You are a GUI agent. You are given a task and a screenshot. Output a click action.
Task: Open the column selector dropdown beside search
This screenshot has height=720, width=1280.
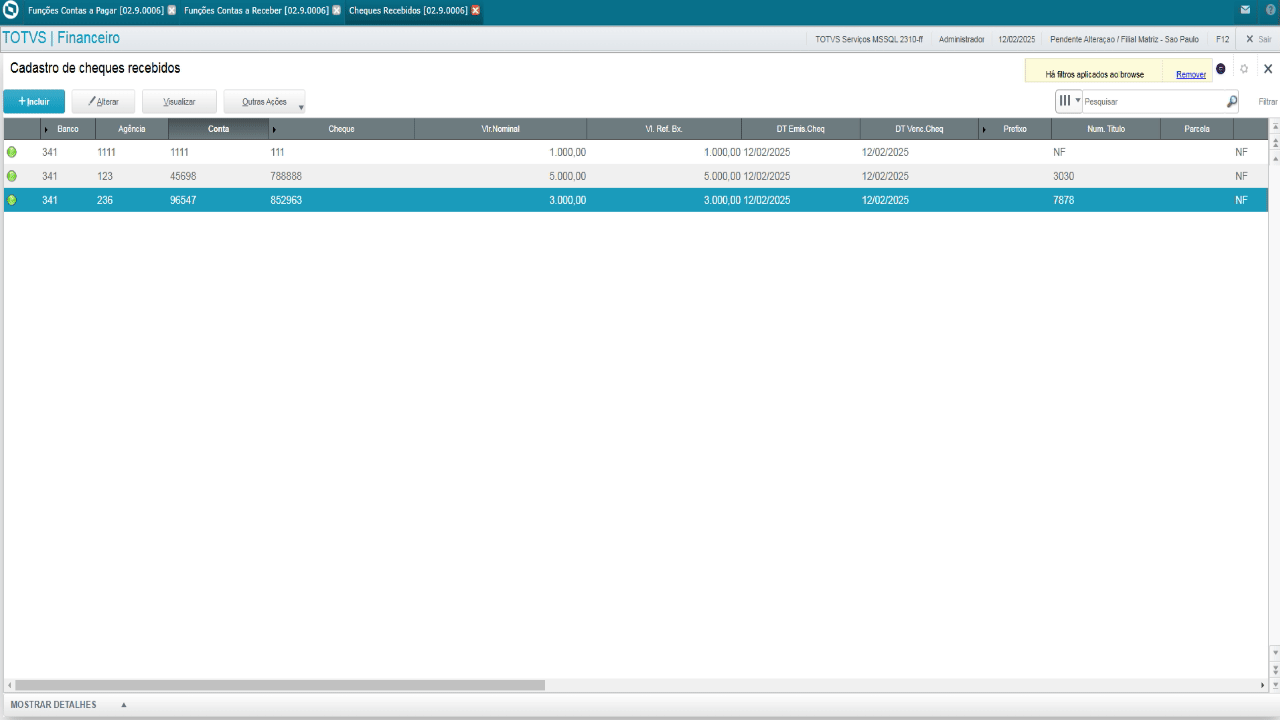tap(1069, 101)
